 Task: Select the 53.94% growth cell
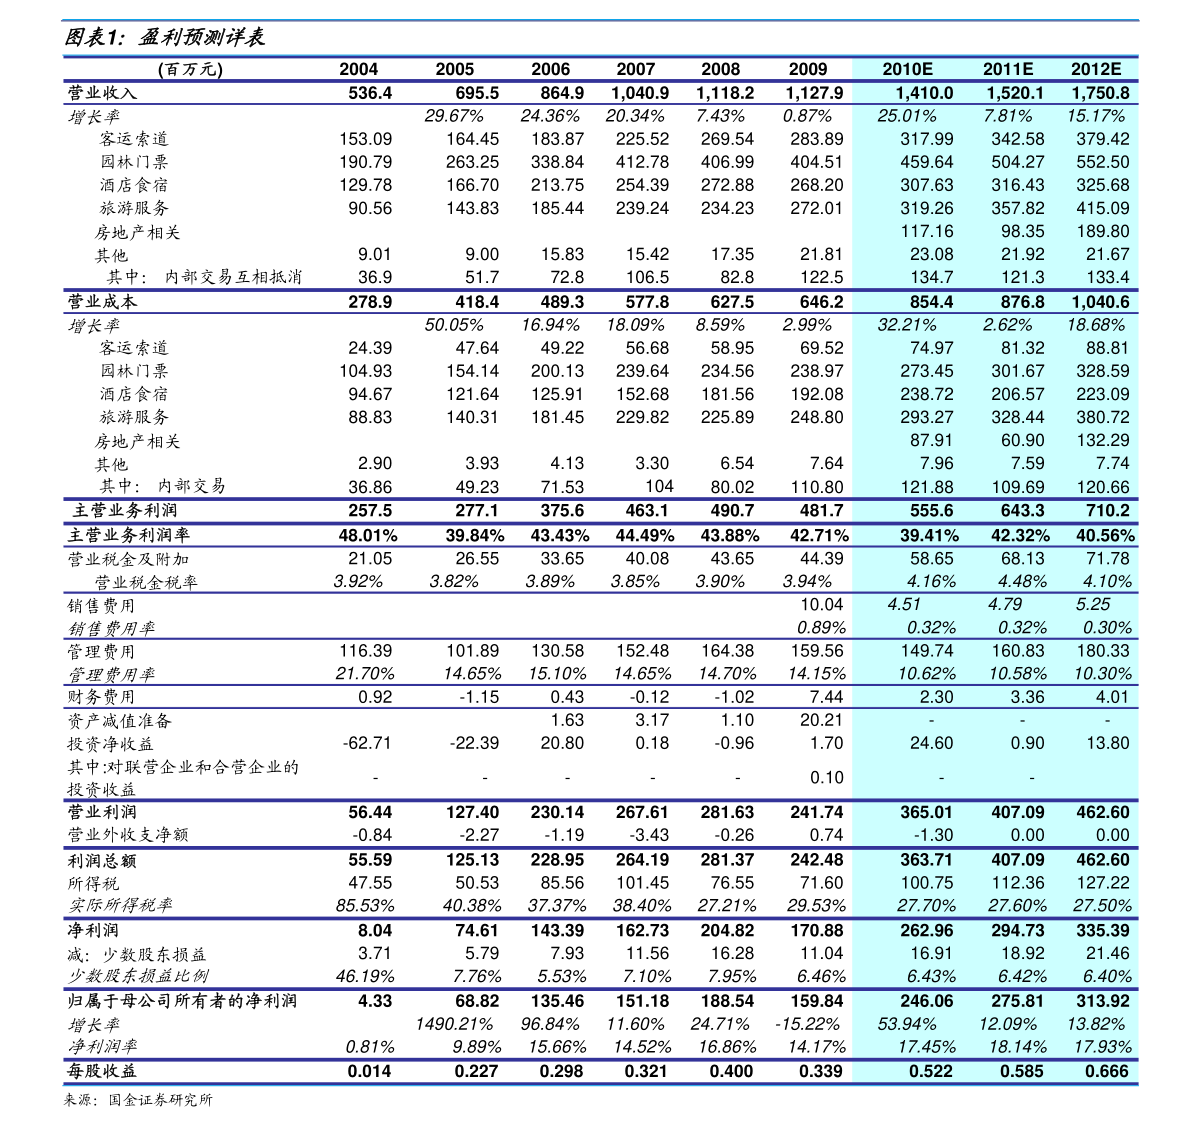point(906,1024)
